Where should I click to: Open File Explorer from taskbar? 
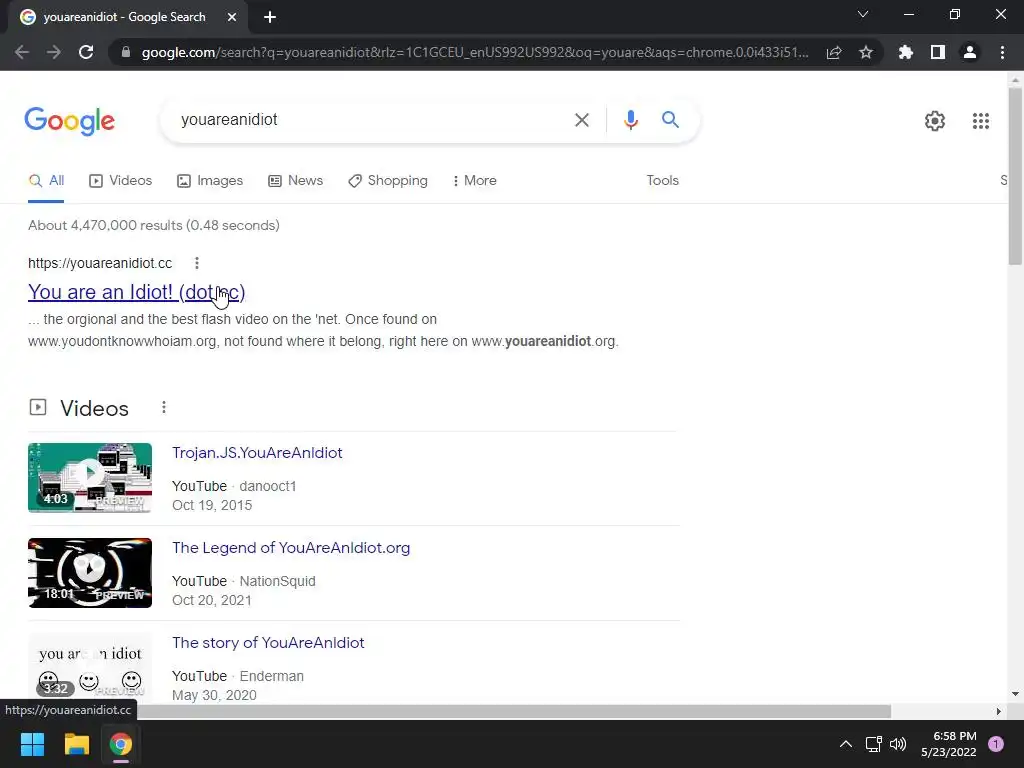pyautogui.click(x=76, y=744)
